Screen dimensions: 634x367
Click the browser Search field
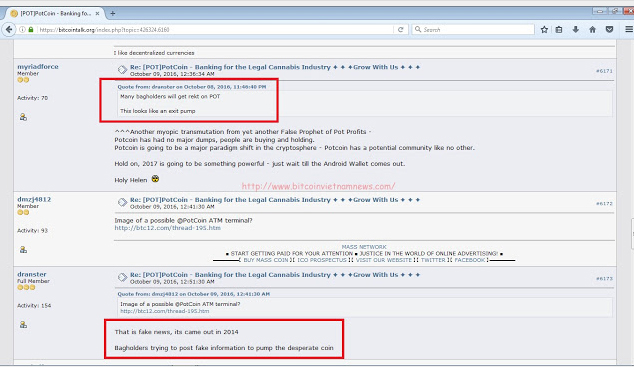click(473, 30)
